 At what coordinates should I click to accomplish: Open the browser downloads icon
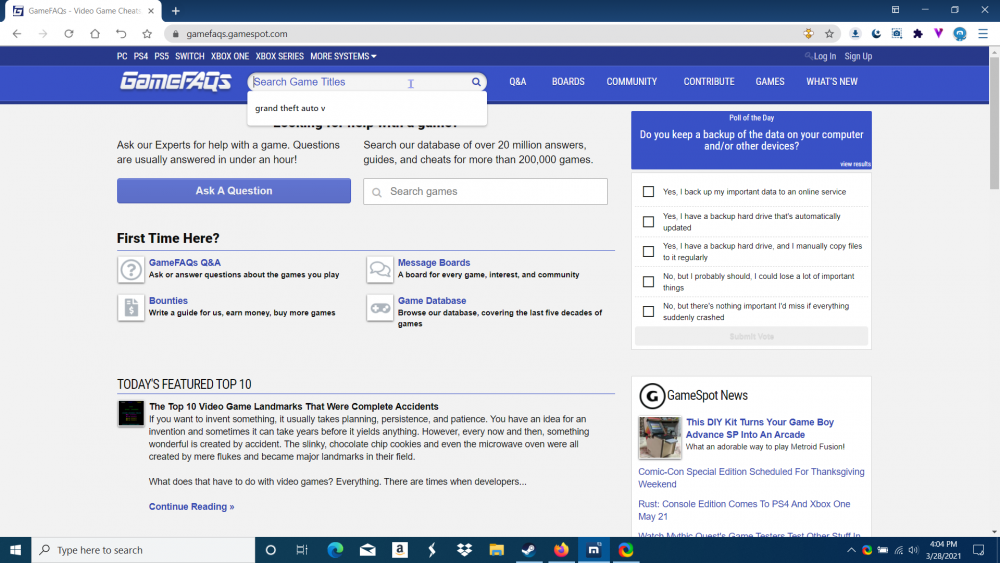pyautogui.click(x=855, y=34)
